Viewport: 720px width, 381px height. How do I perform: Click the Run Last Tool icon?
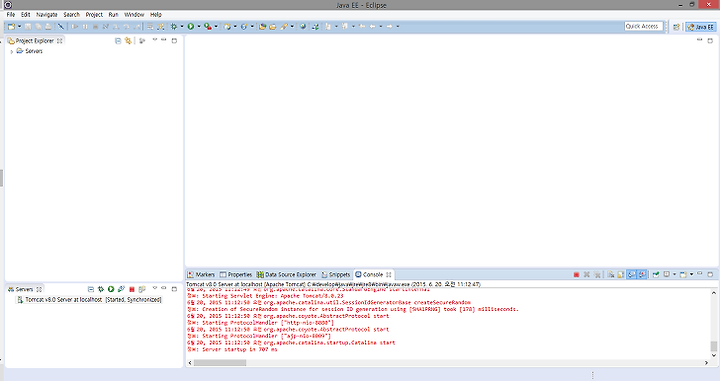[208, 27]
